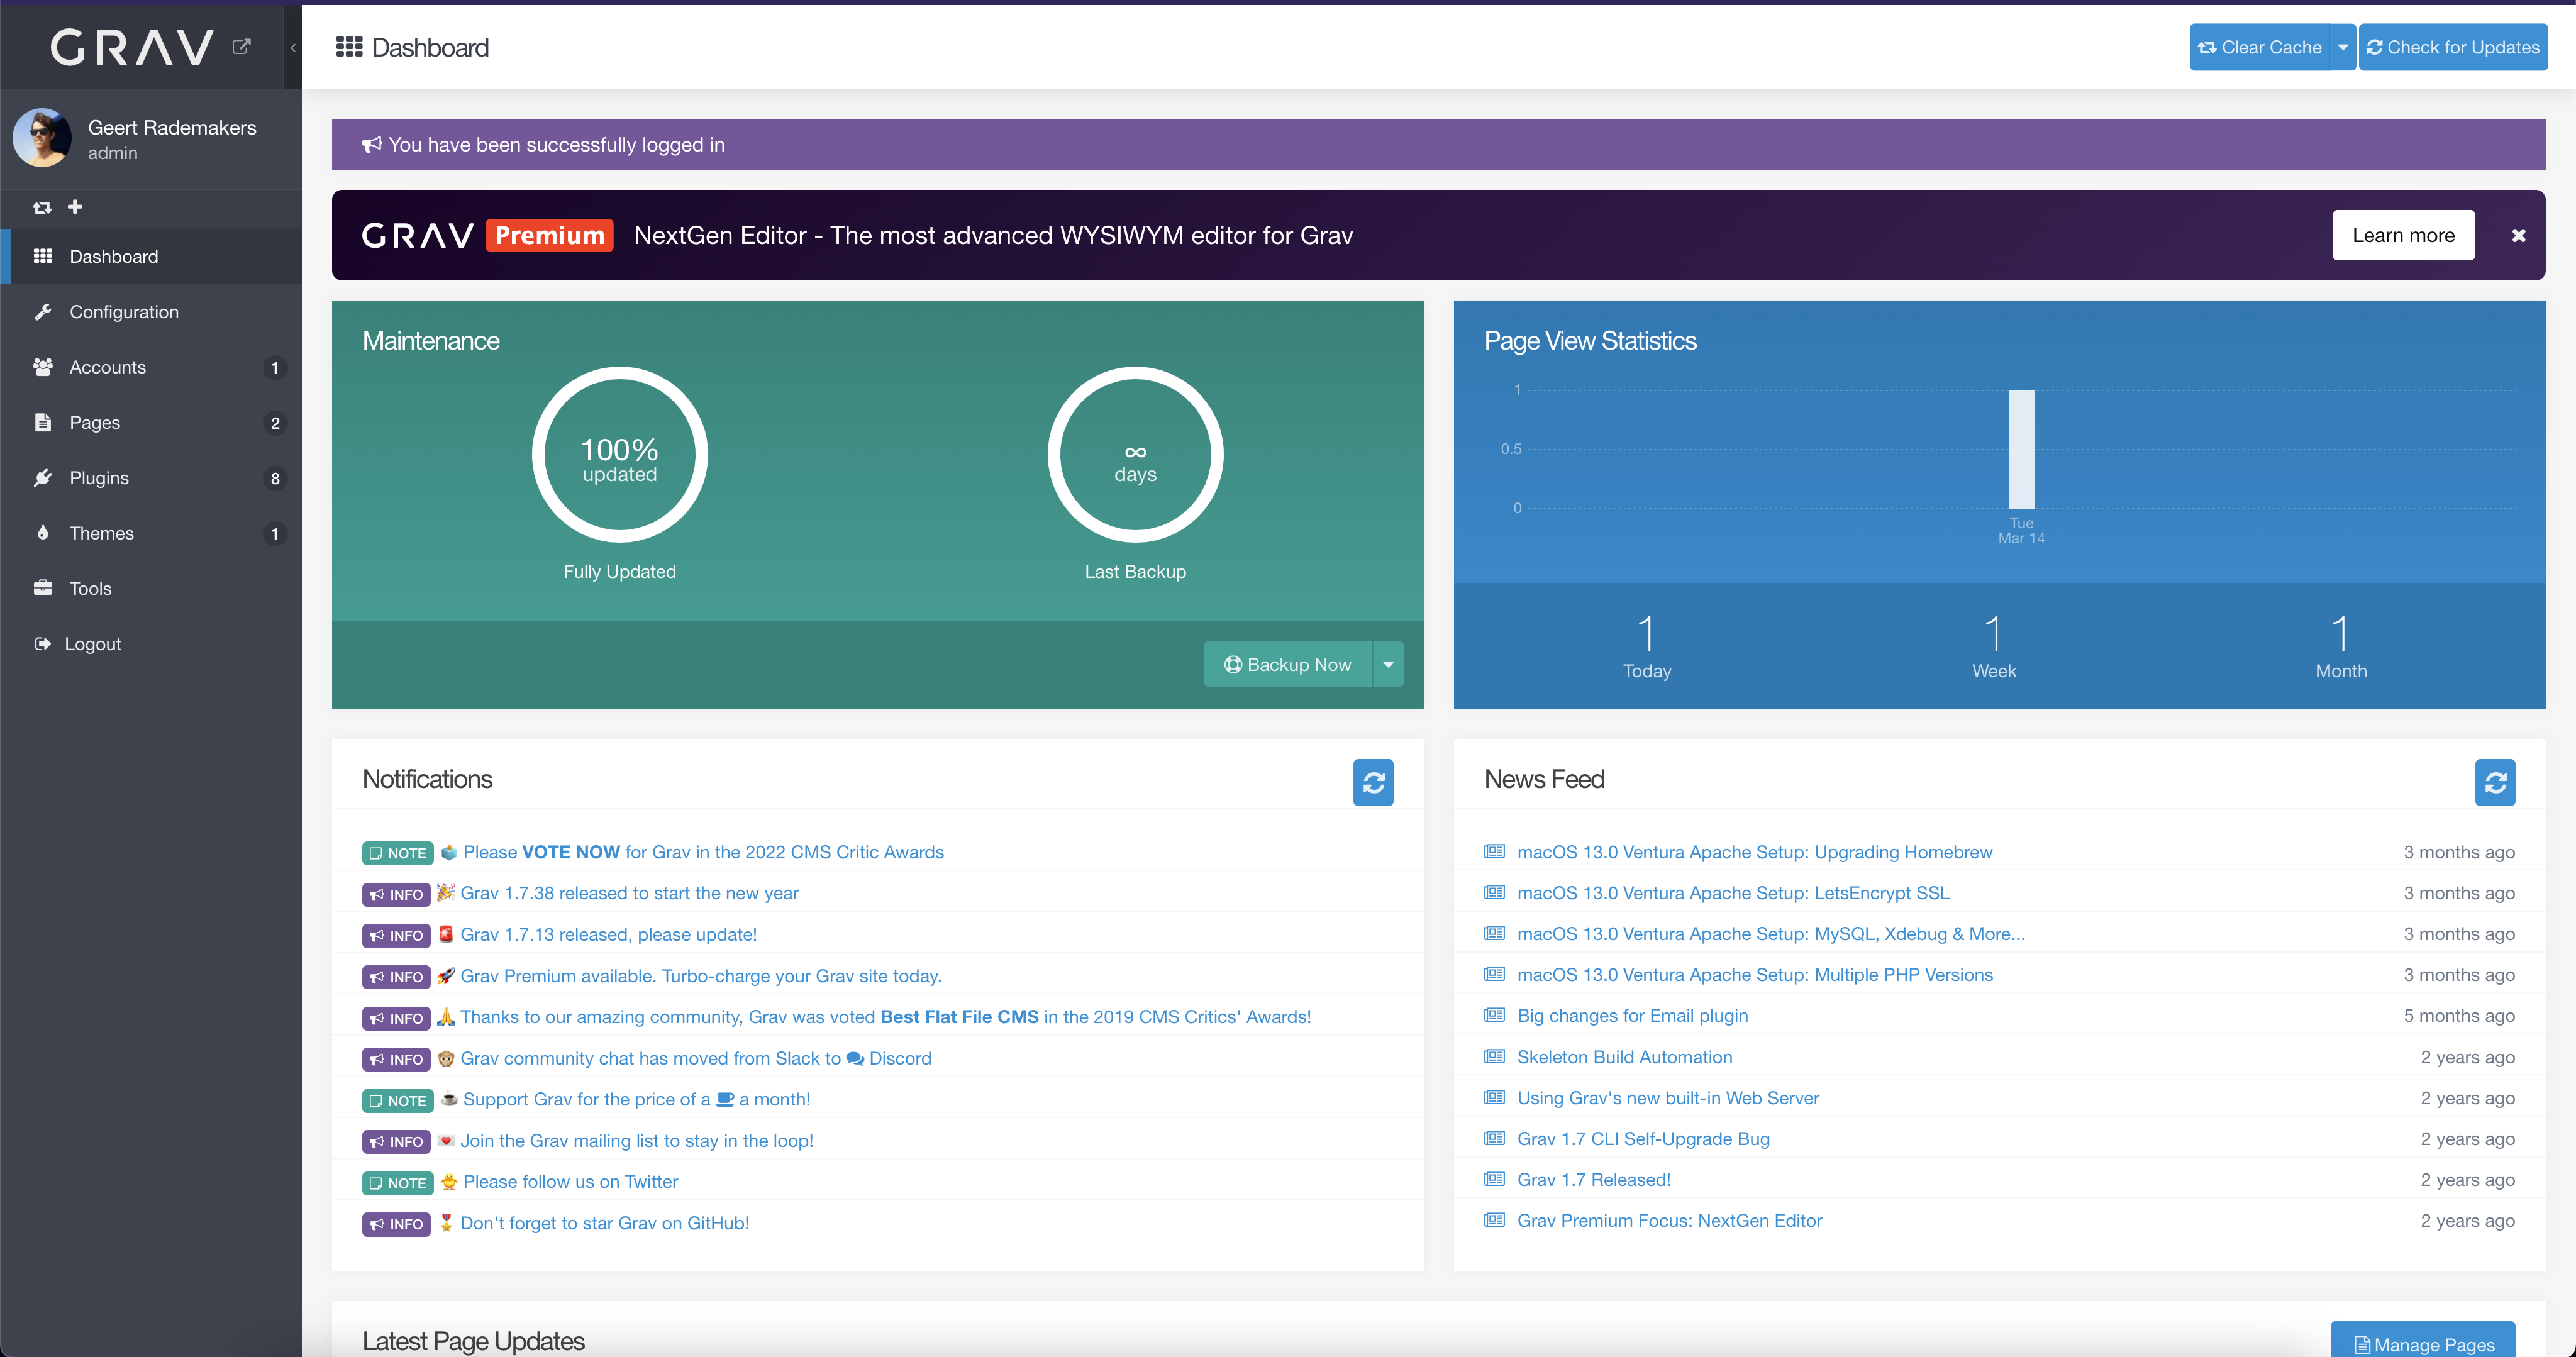
Task: Dismiss the Grav Premium banner
Action: tap(2518, 236)
